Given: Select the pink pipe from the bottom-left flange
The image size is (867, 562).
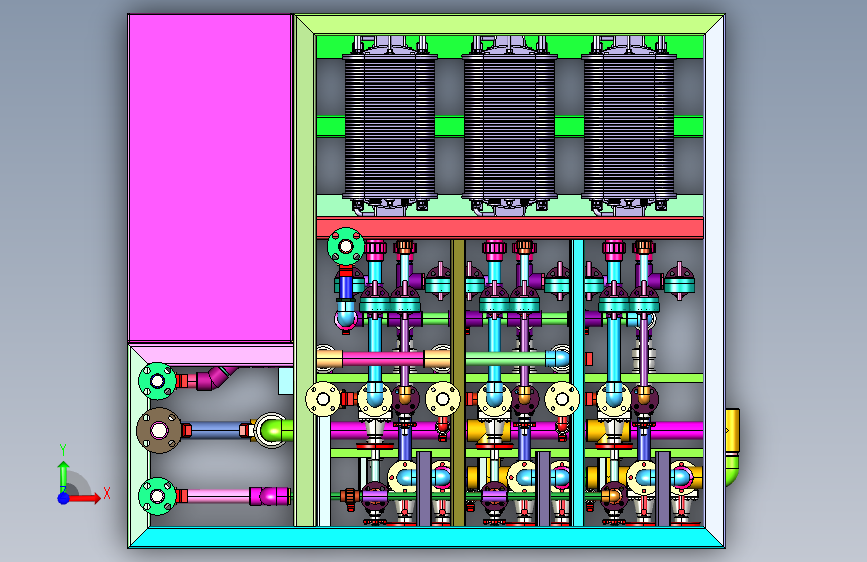Looking at the screenshot, I should (218, 496).
